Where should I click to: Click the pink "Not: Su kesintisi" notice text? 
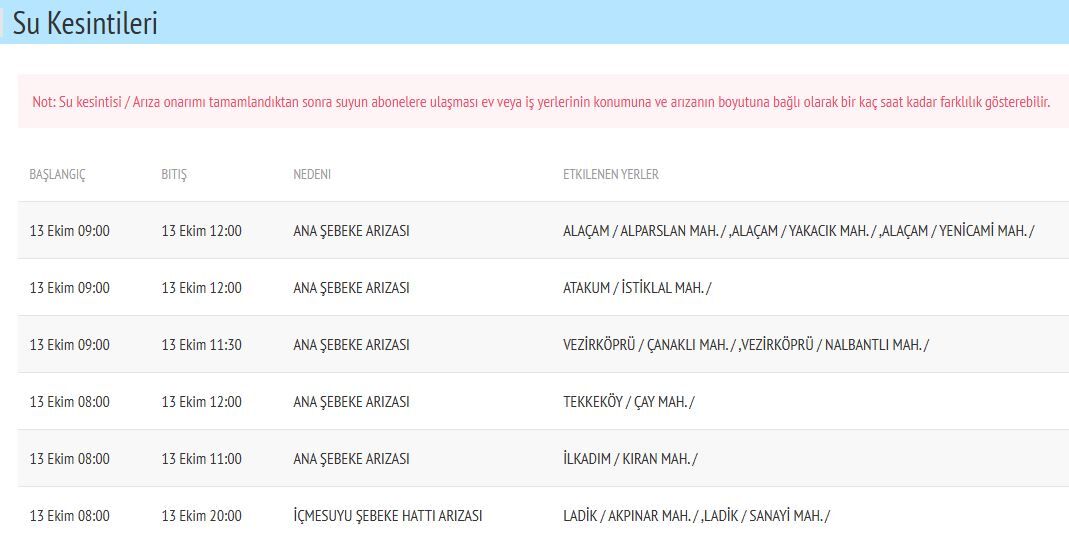click(541, 102)
